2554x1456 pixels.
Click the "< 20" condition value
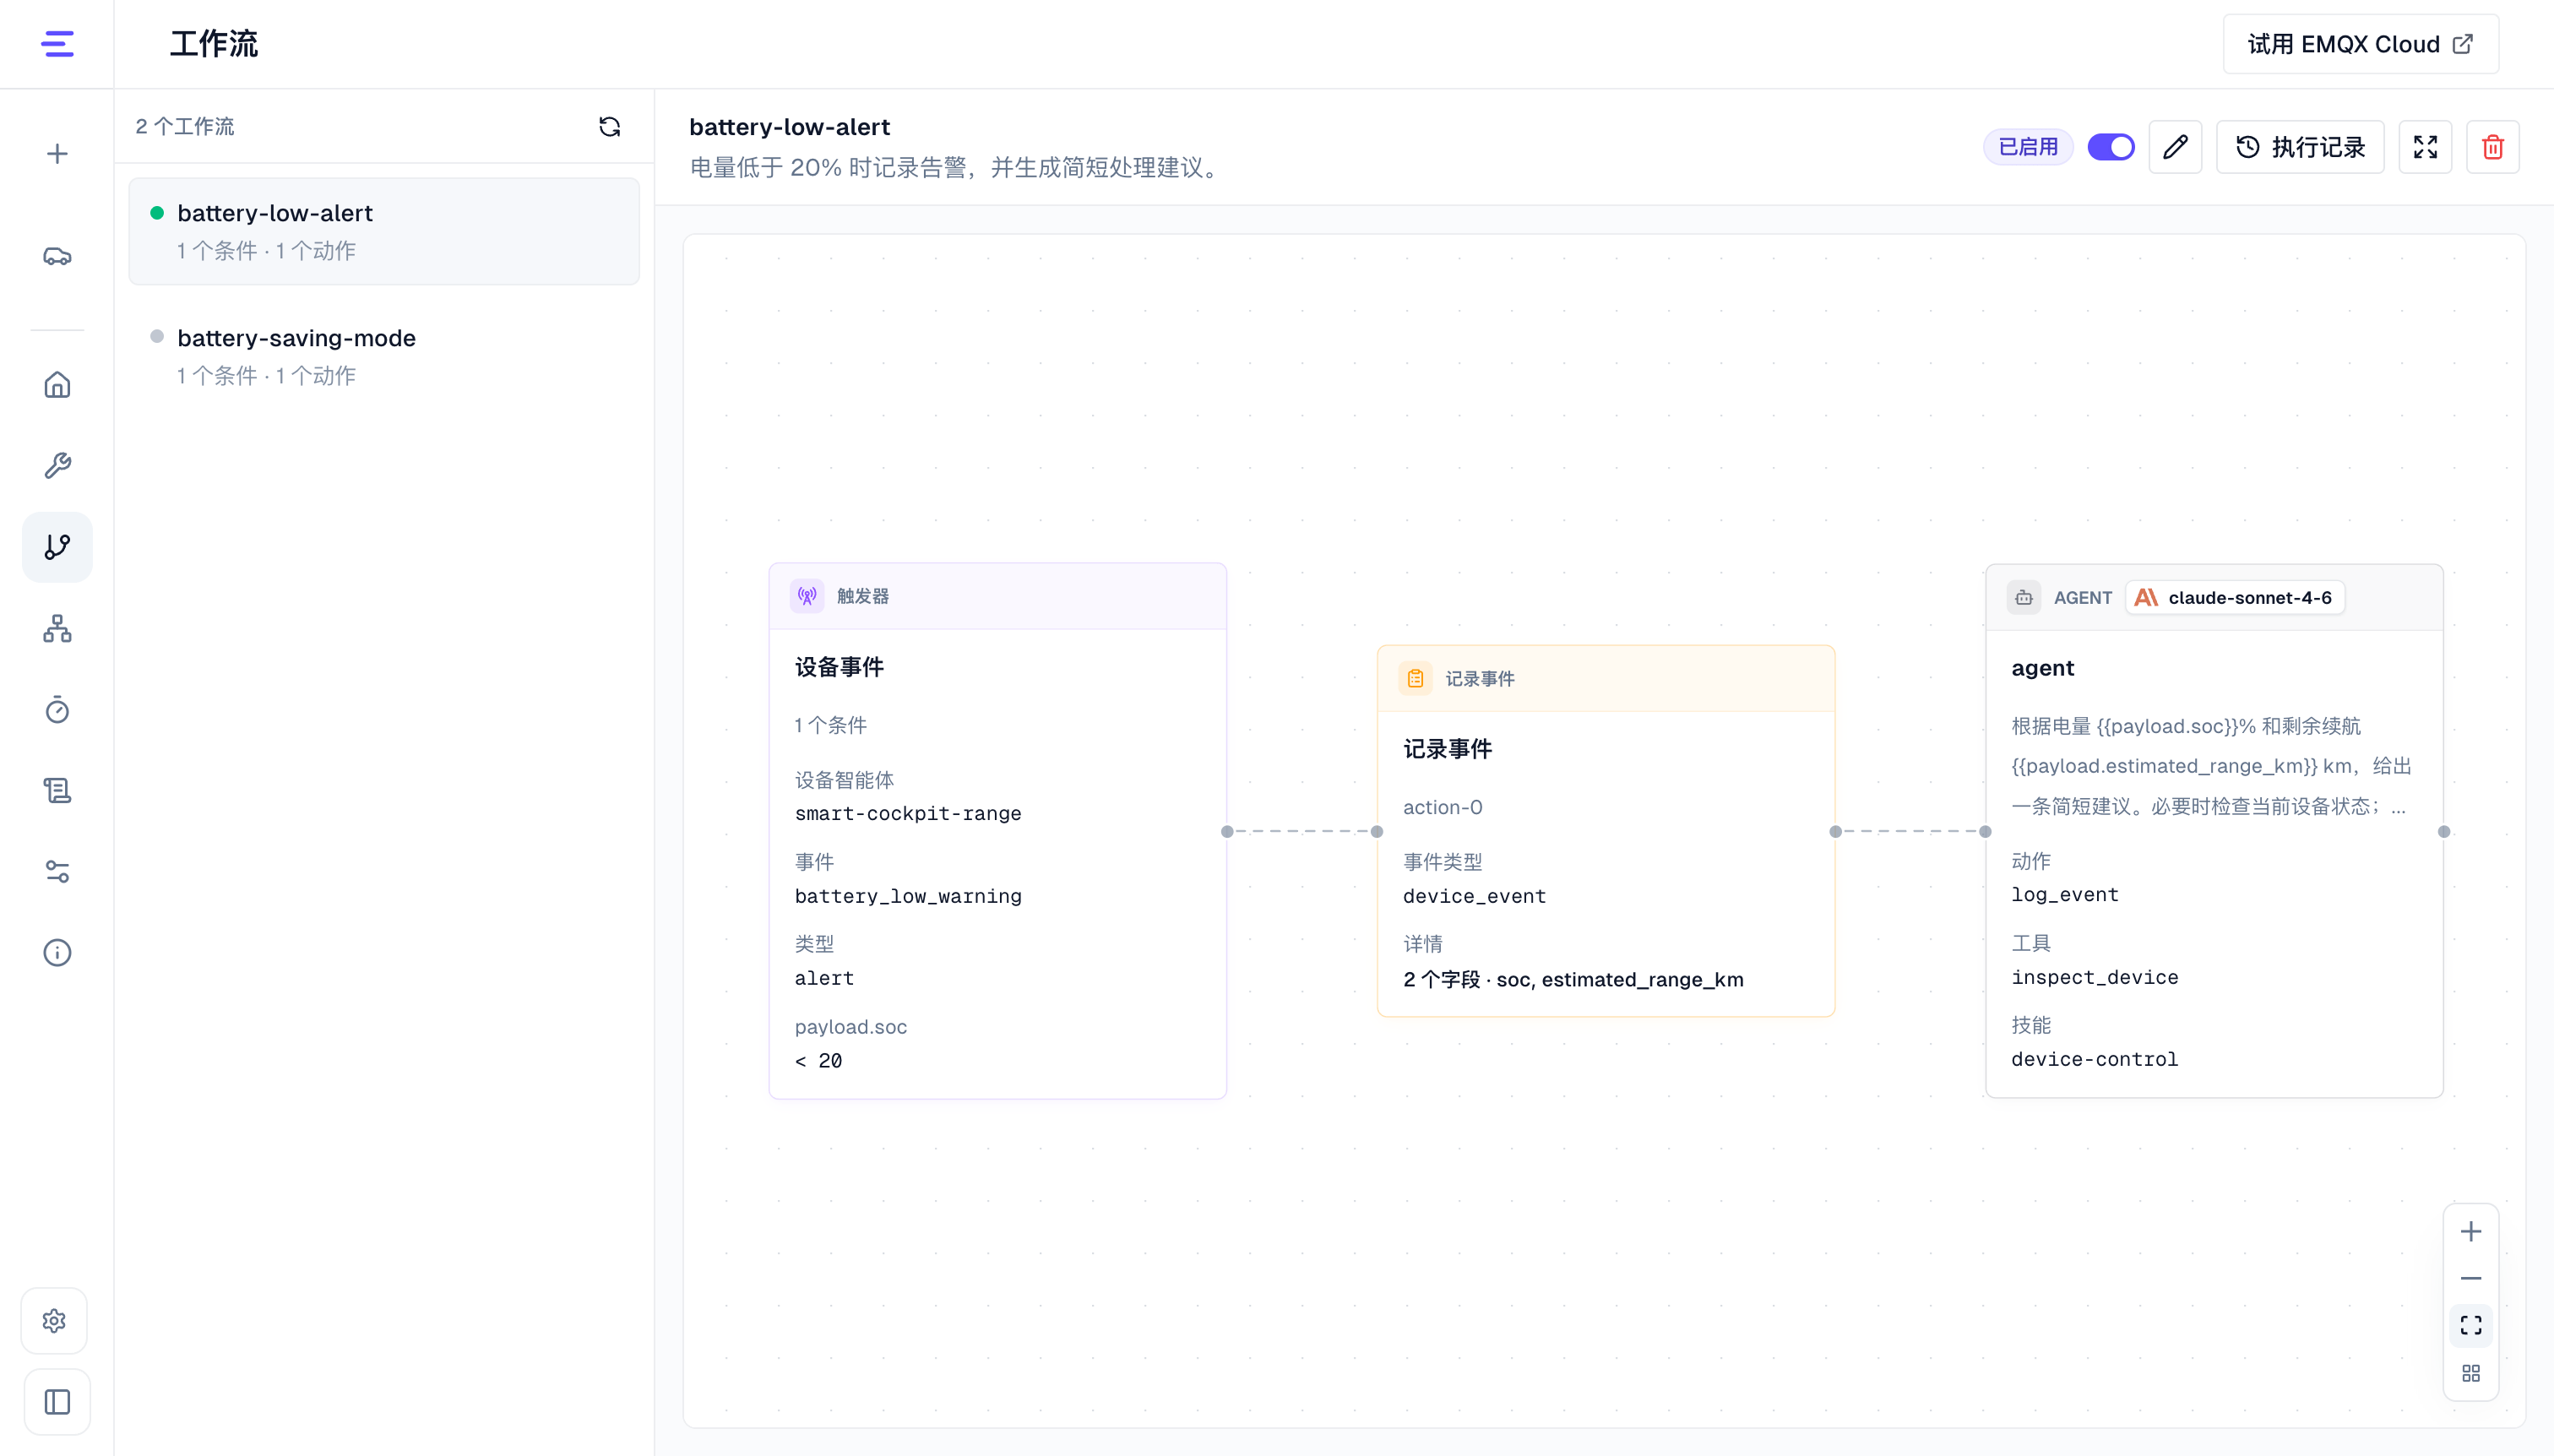click(818, 1061)
